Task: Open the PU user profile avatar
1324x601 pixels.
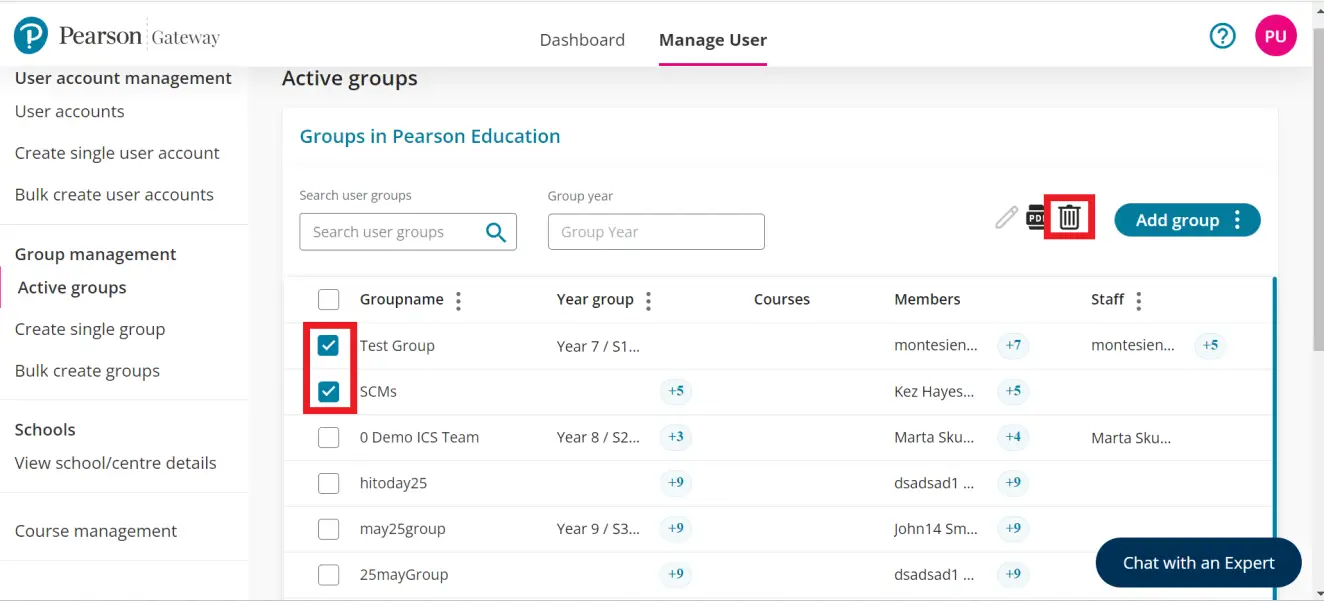Action: (1275, 36)
